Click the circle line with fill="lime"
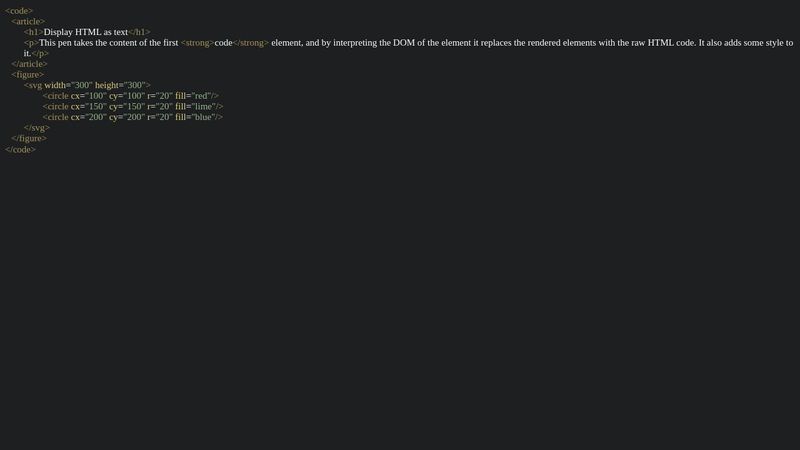The width and height of the screenshot is (800, 450). point(133,107)
